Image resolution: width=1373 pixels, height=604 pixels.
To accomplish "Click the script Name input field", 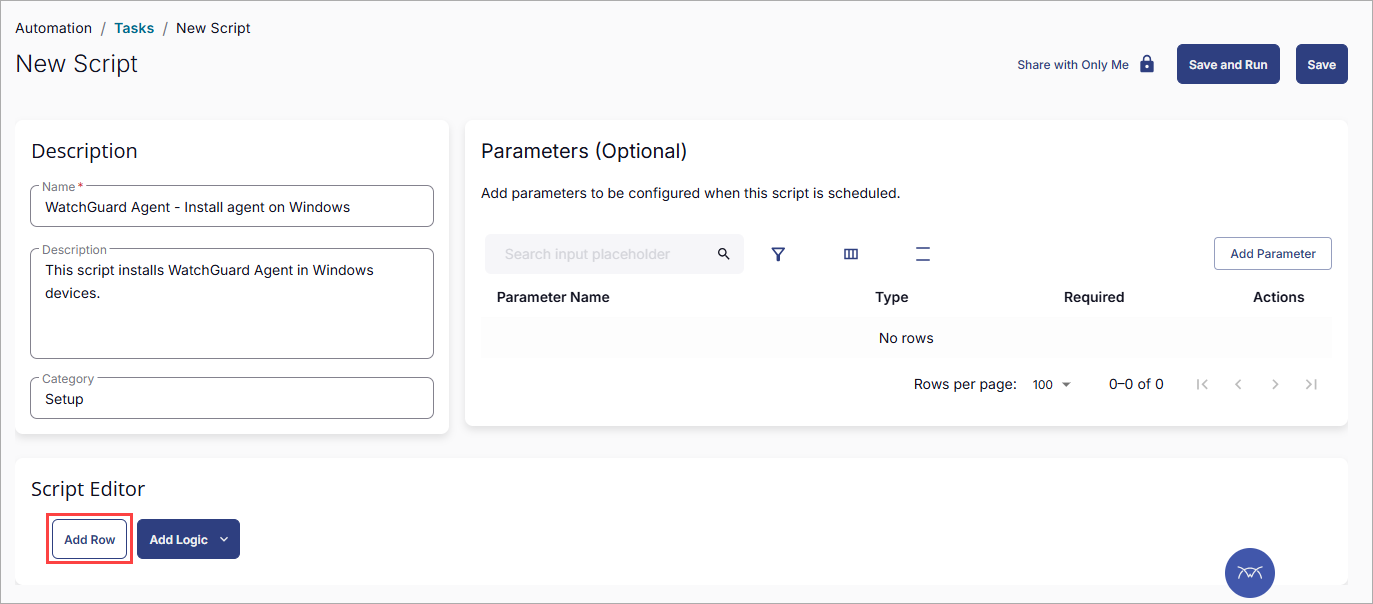I will [x=232, y=206].
